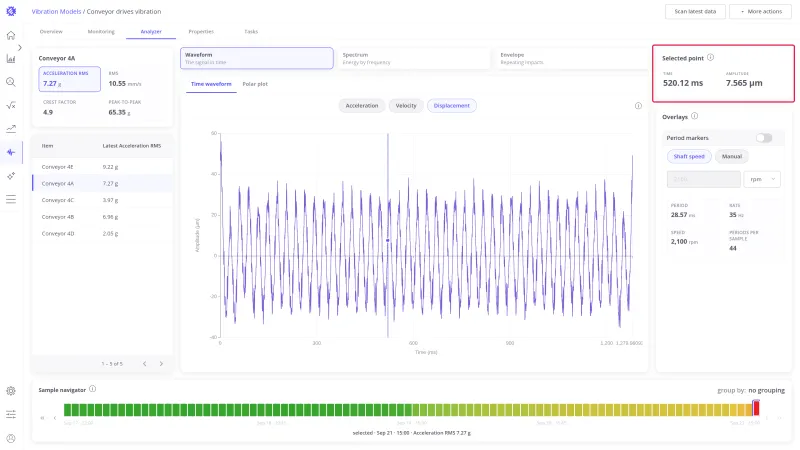
Task: Click the info icon next to Overlays
Action: (694, 116)
